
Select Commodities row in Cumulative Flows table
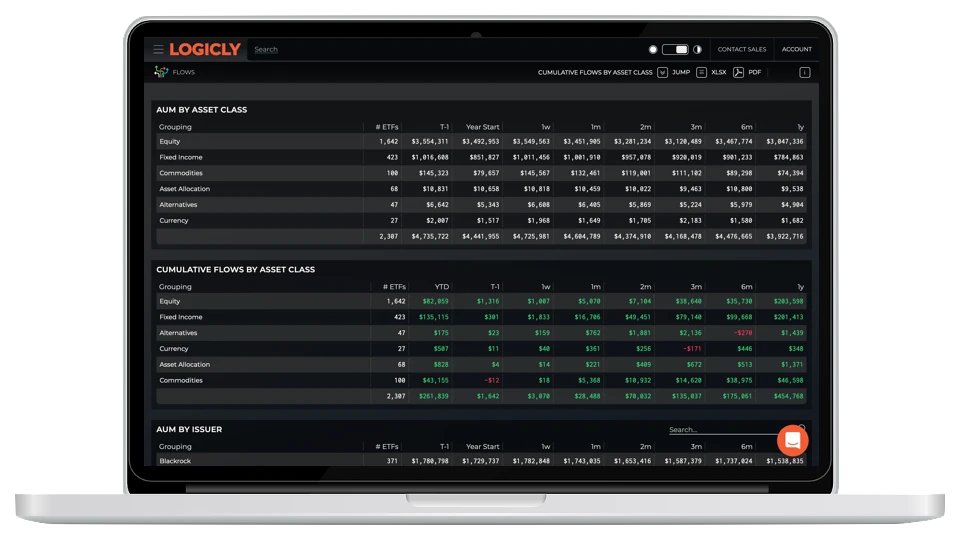pyautogui.click(x=481, y=381)
